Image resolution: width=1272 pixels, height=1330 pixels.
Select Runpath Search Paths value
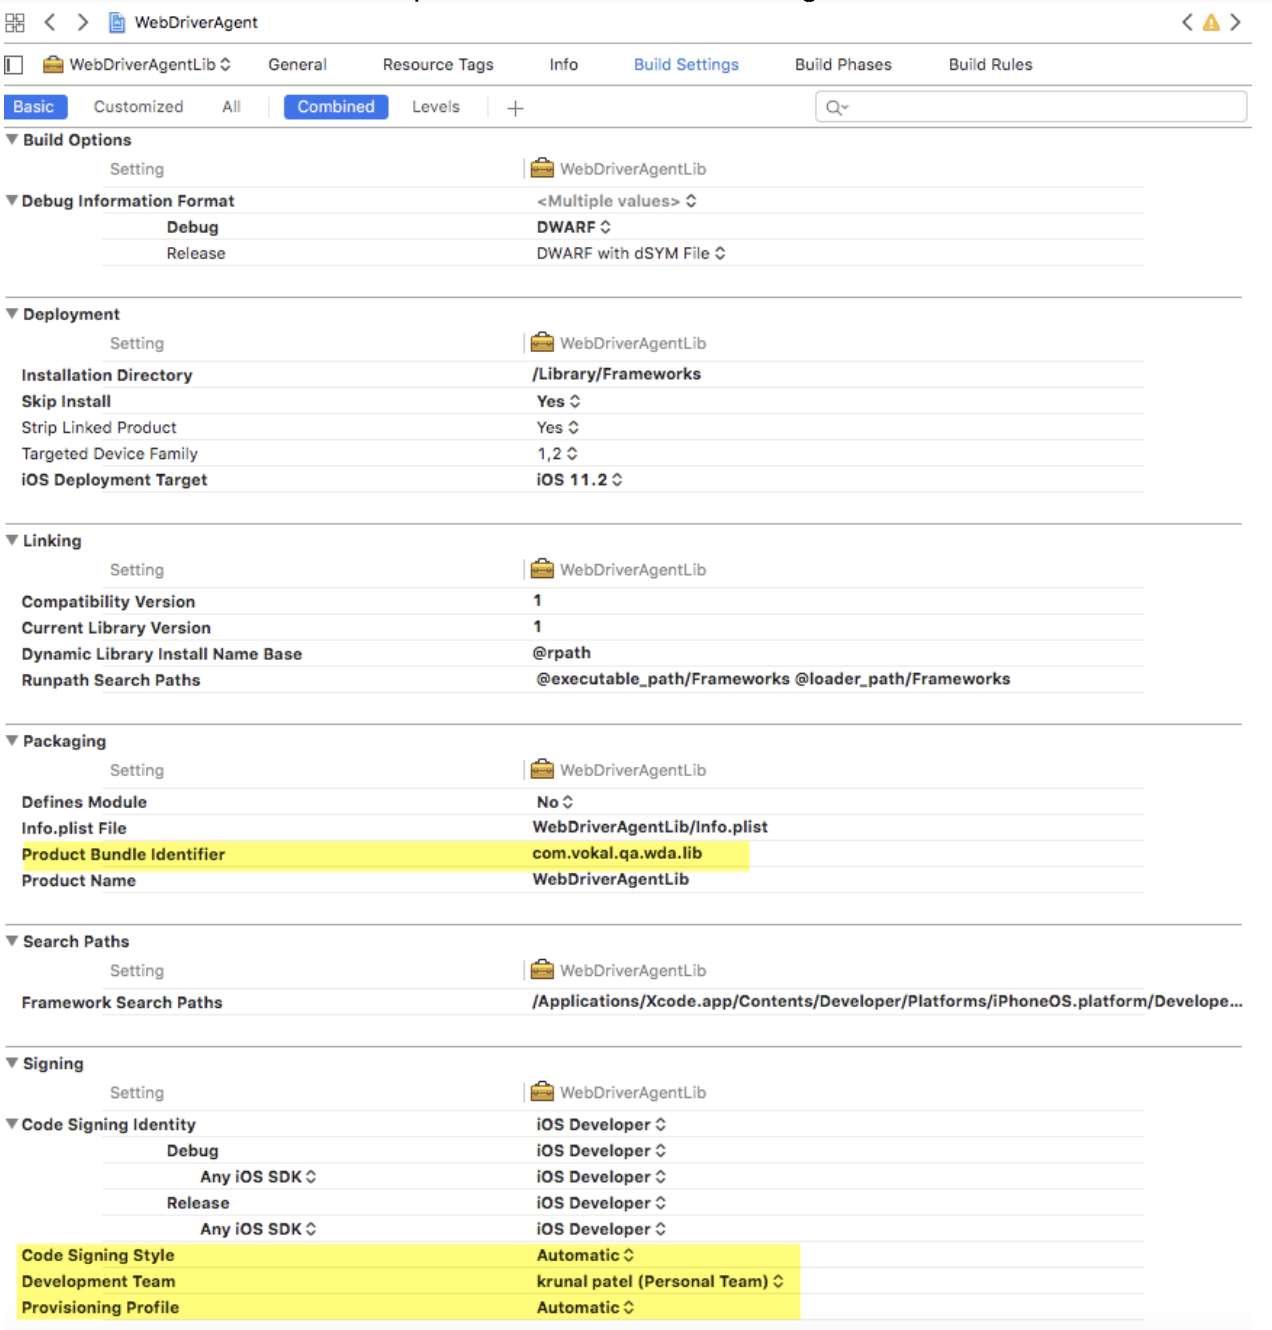coord(773,679)
